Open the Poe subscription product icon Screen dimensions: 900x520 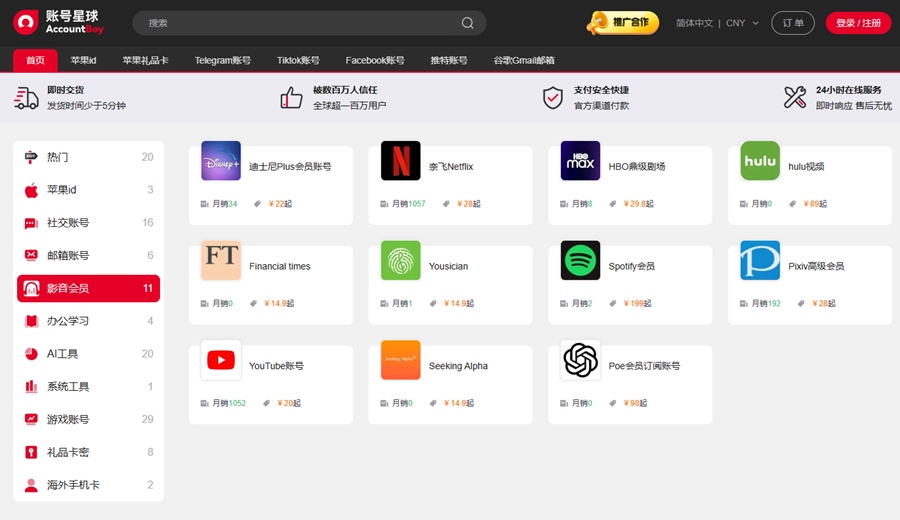click(580, 360)
